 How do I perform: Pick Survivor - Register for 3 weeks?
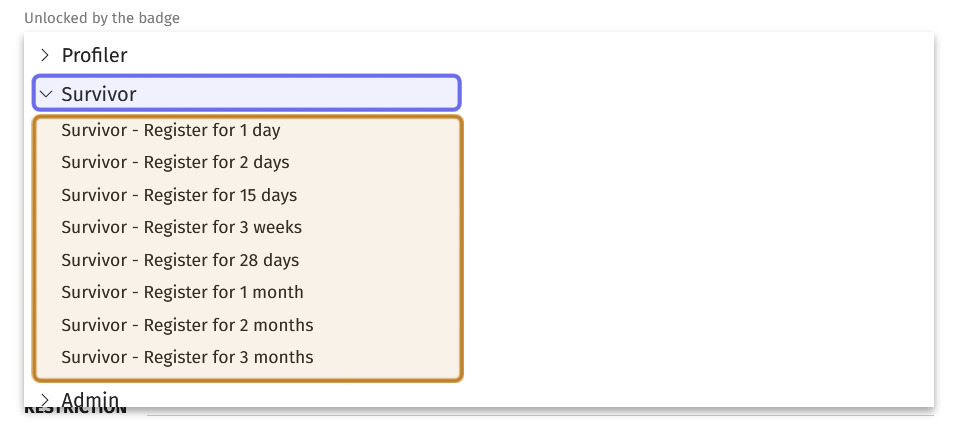pyautogui.click(x=182, y=227)
